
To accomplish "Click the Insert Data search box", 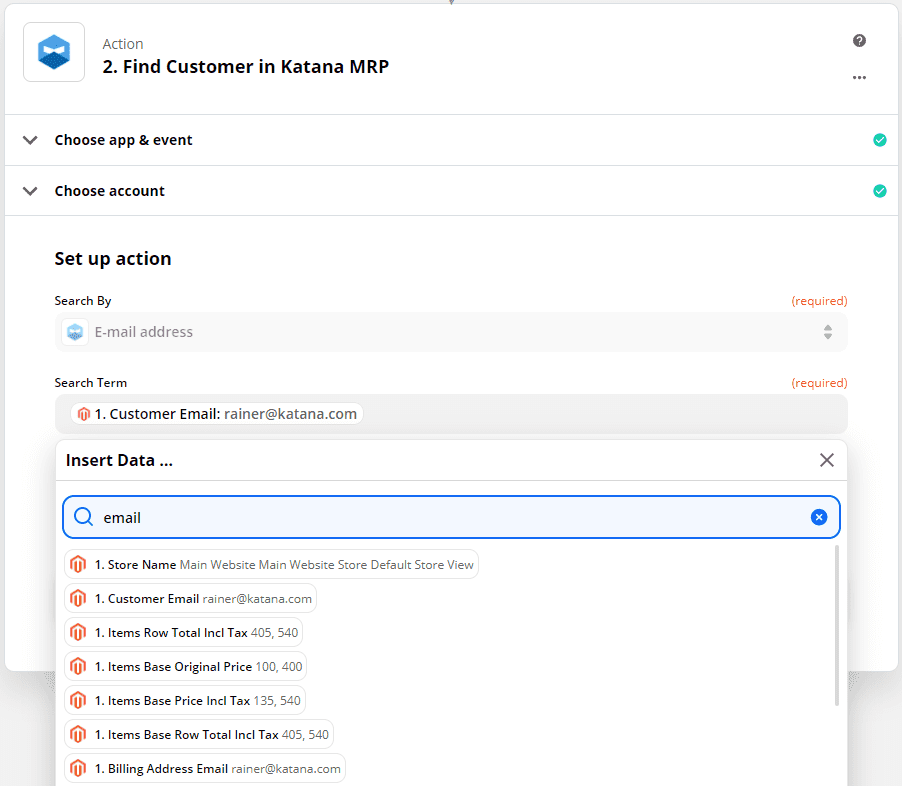I will click(x=451, y=517).
